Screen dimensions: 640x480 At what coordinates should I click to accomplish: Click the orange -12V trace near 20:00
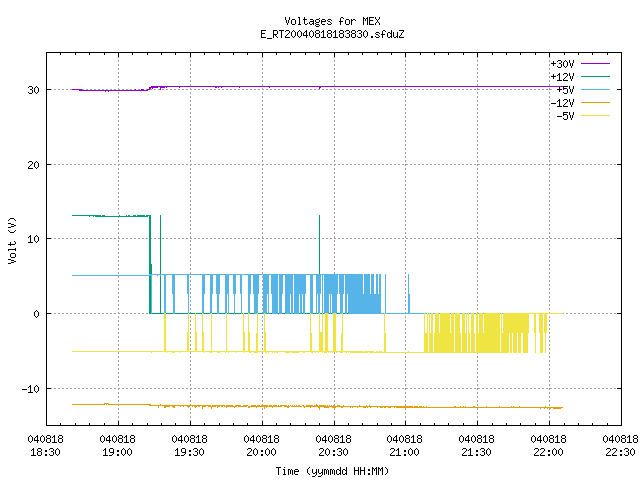(262, 406)
